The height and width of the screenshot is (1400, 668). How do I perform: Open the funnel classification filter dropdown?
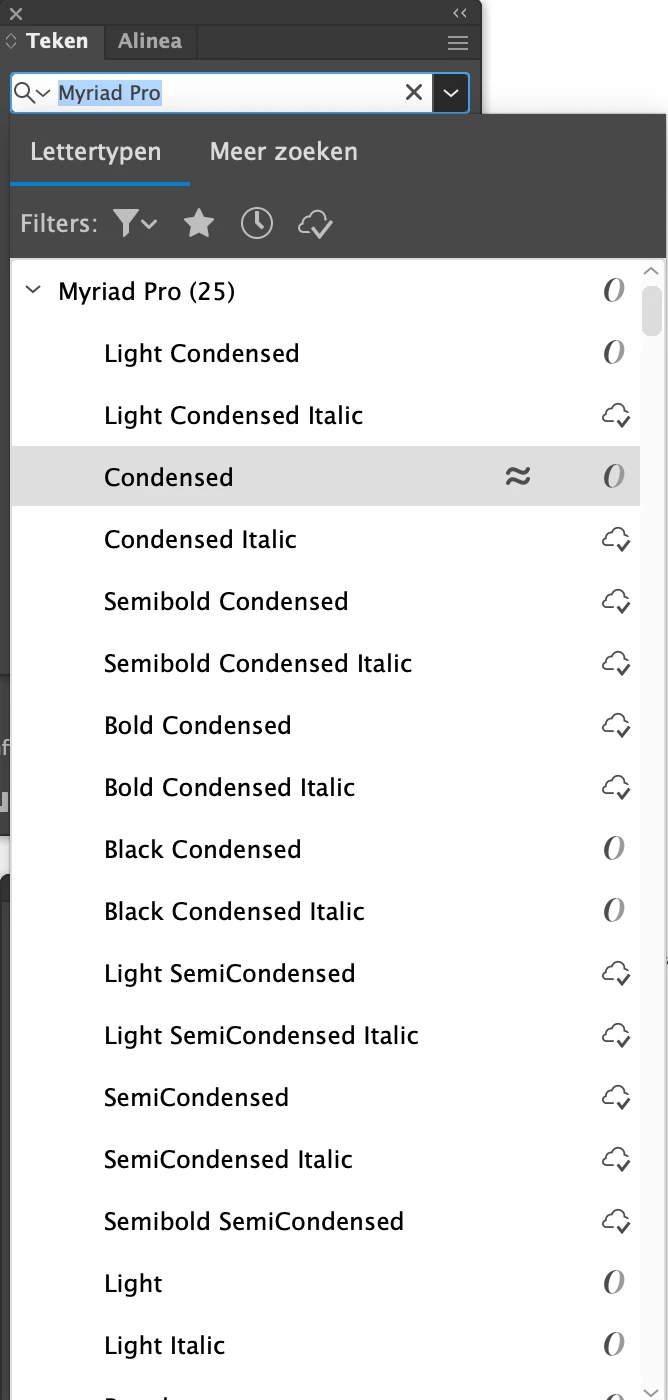pos(135,224)
